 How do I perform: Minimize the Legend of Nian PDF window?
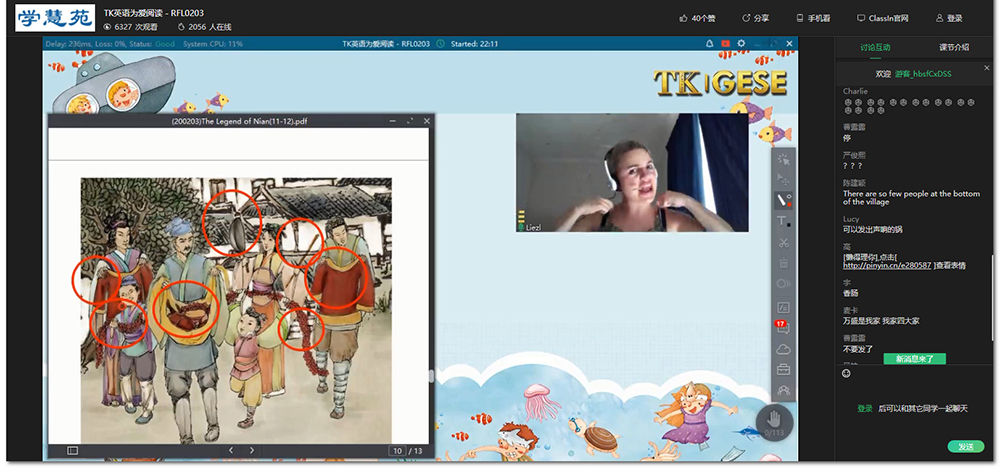click(x=393, y=121)
